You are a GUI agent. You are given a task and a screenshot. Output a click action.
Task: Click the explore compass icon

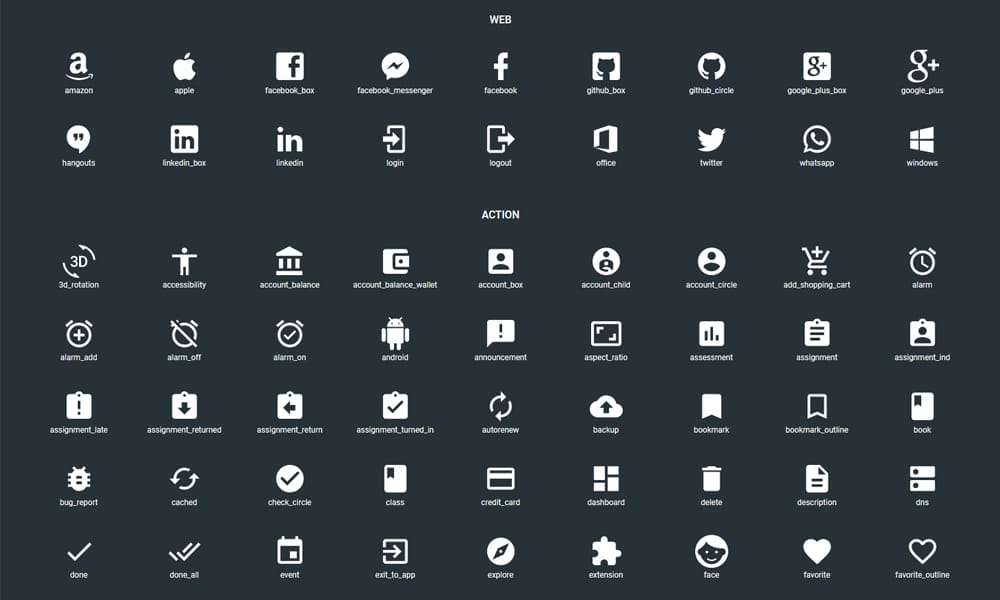click(x=501, y=552)
